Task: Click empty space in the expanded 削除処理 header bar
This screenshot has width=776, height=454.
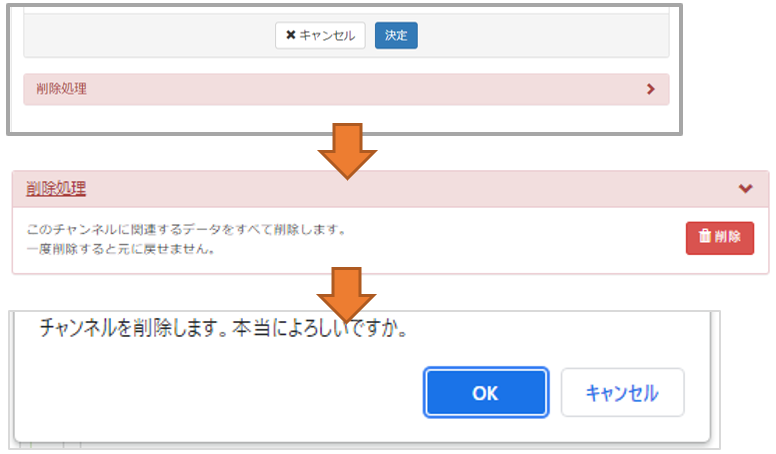Action: [x=400, y=188]
